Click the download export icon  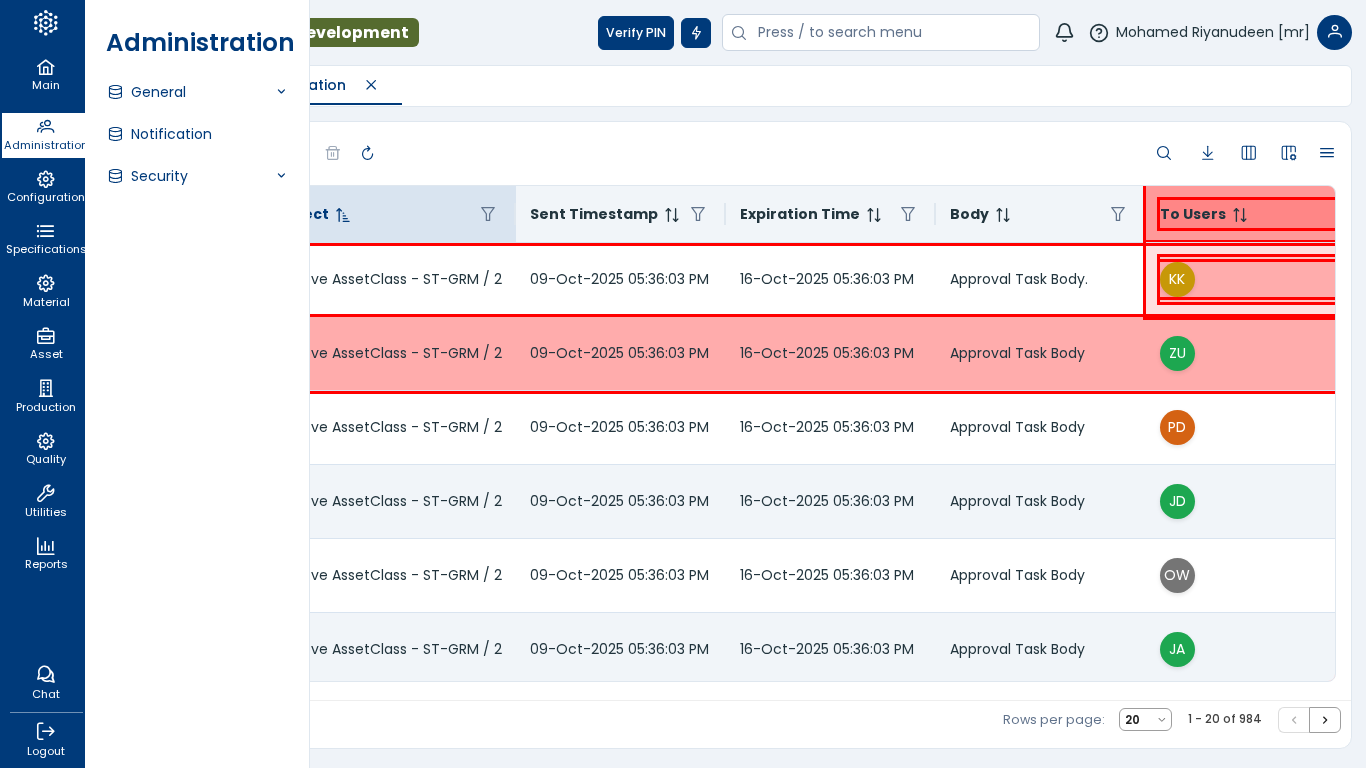click(x=1207, y=153)
